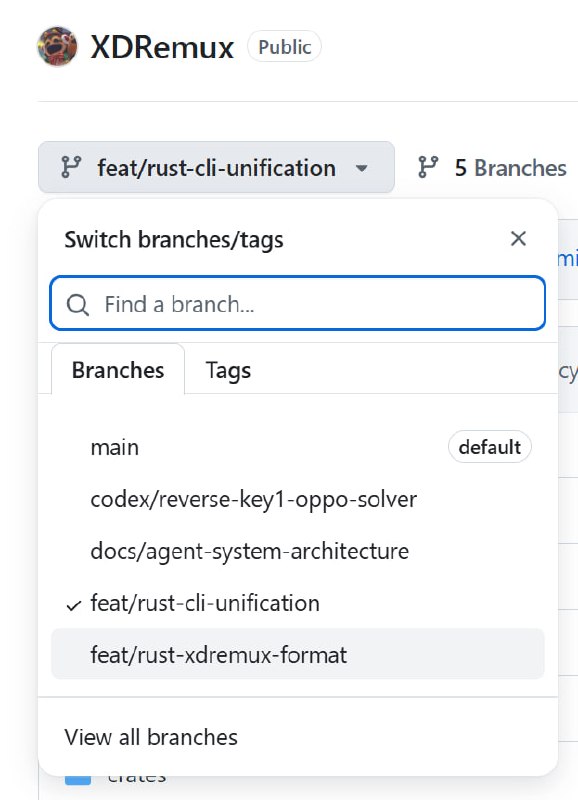
Task: Select the main branch
Action: 298,447
